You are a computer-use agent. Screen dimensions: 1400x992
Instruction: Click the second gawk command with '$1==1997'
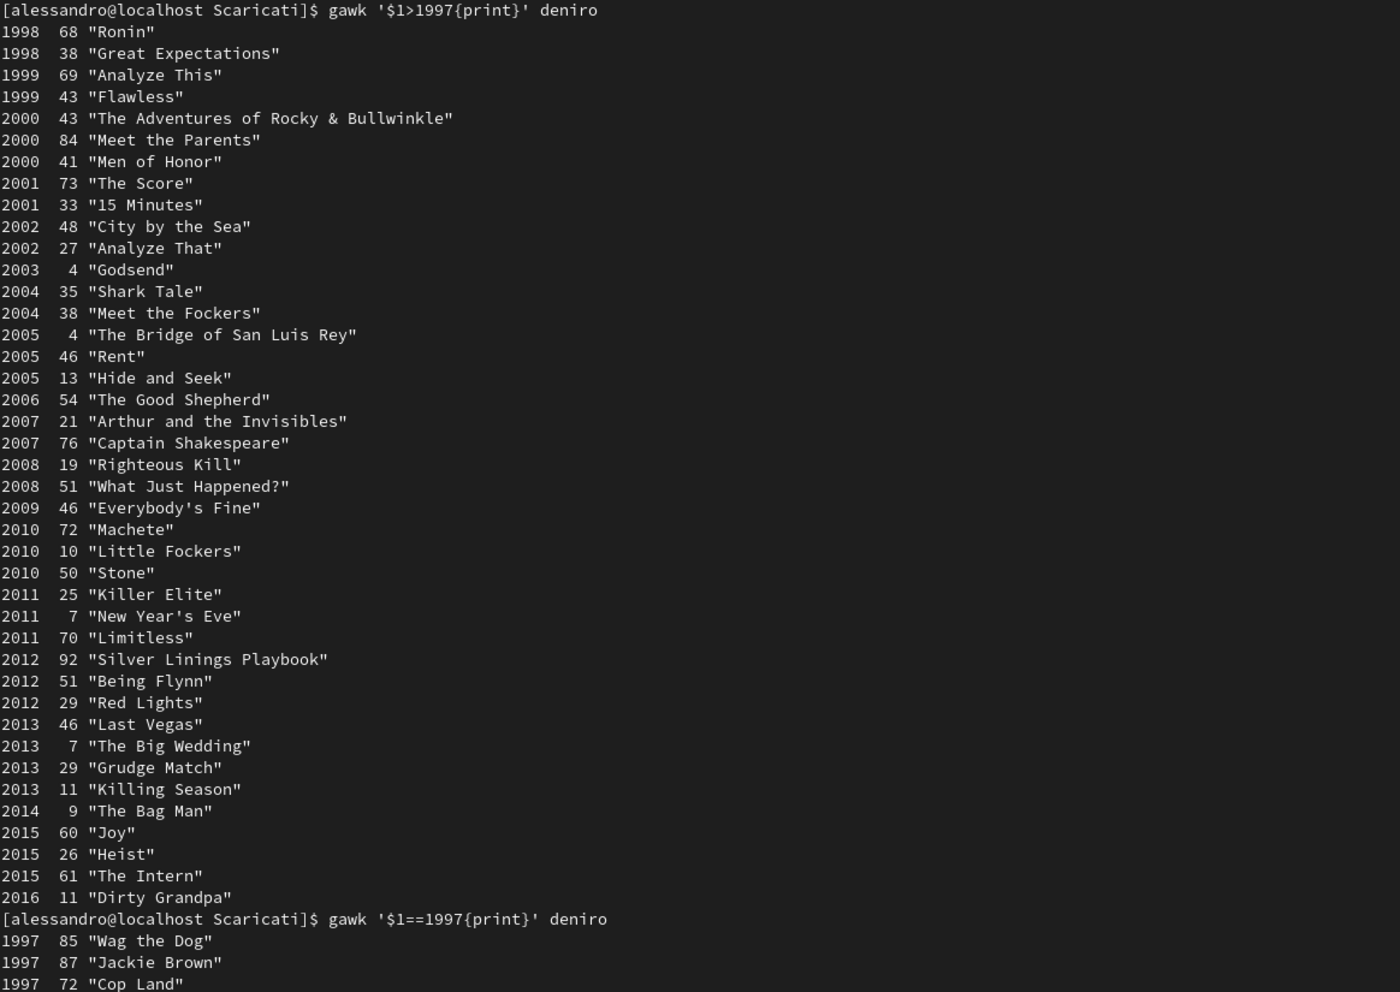coord(467,919)
